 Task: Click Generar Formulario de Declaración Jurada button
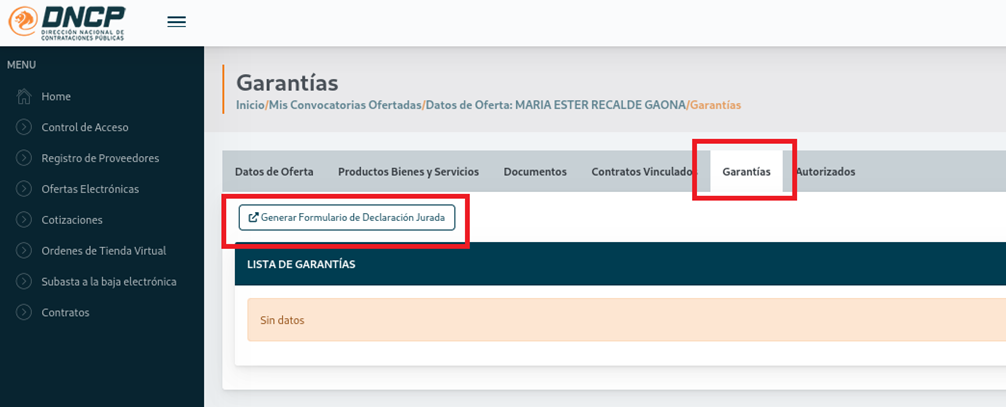click(x=347, y=217)
